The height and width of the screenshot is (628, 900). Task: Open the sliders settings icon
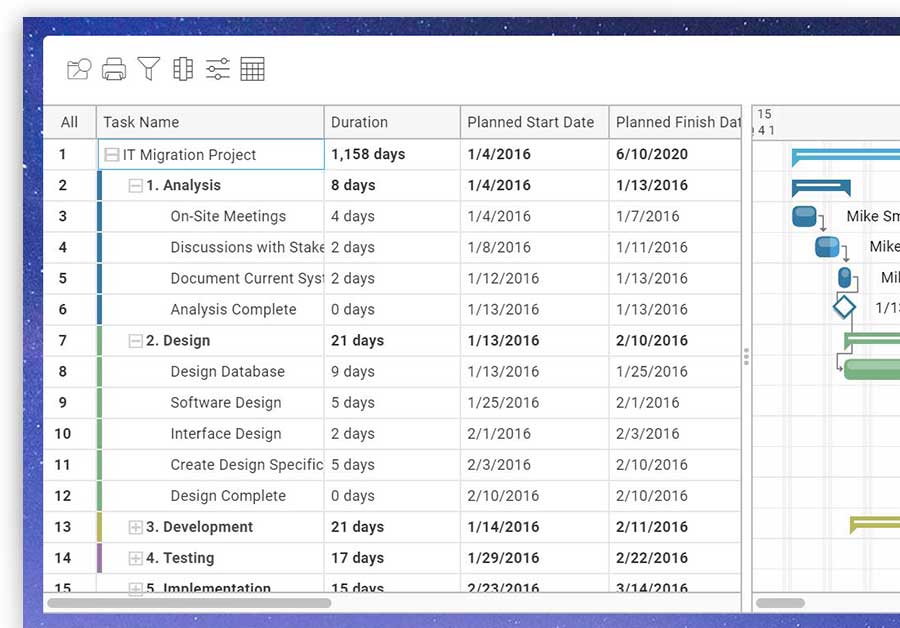pyautogui.click(x=218, y=69)
